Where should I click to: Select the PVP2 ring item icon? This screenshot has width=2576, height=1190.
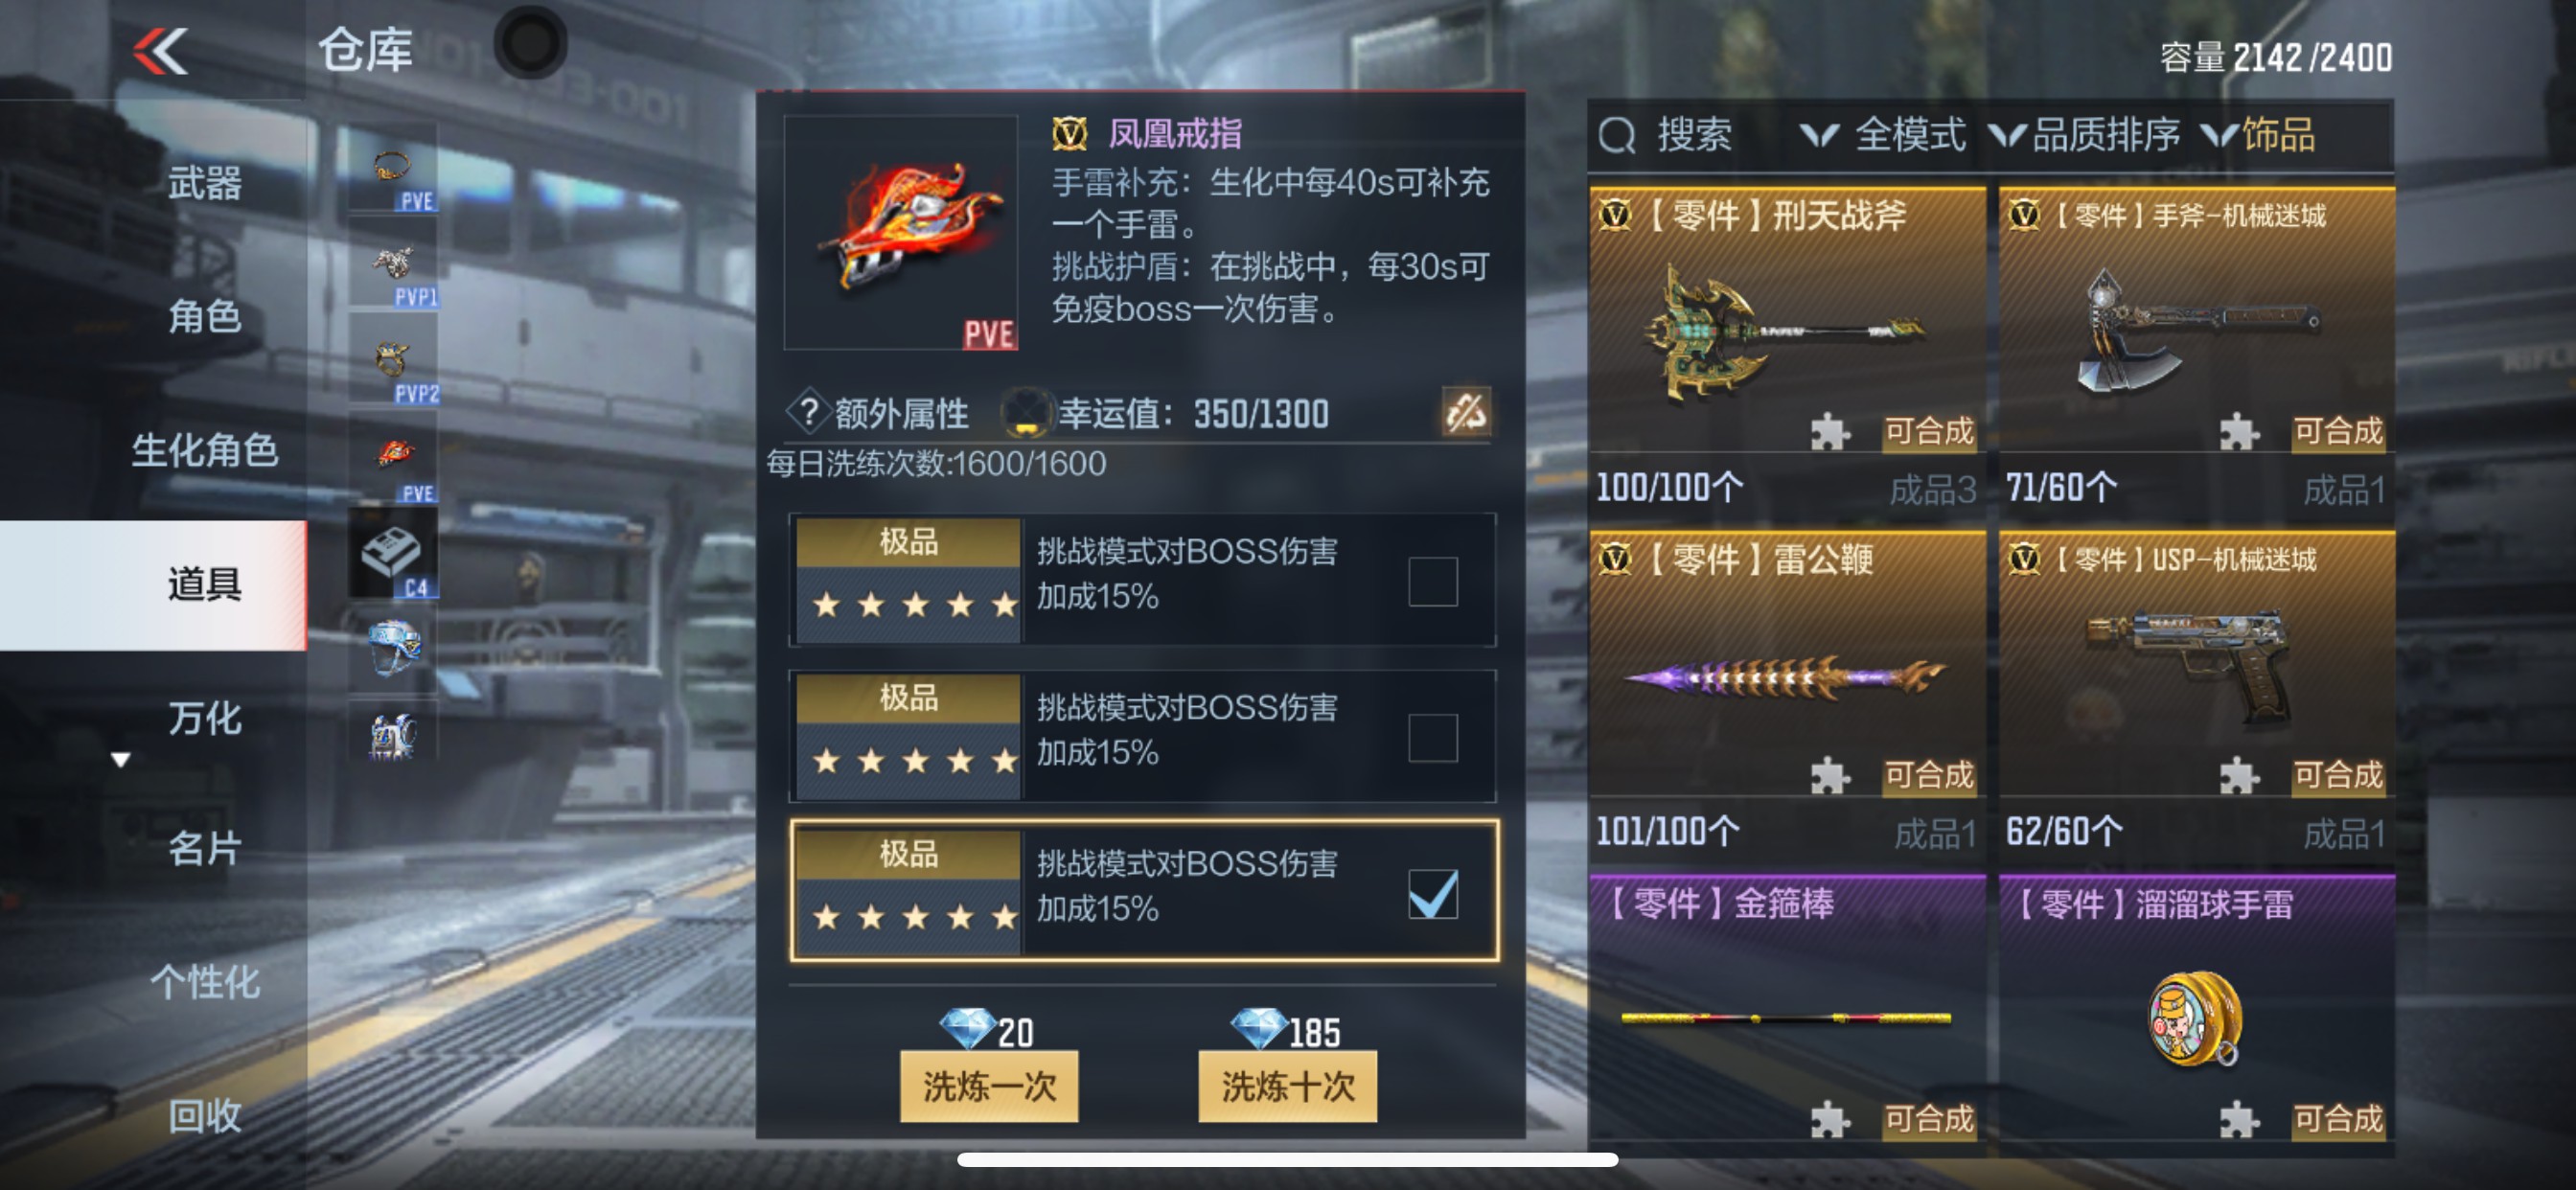(x=393, y=361)
